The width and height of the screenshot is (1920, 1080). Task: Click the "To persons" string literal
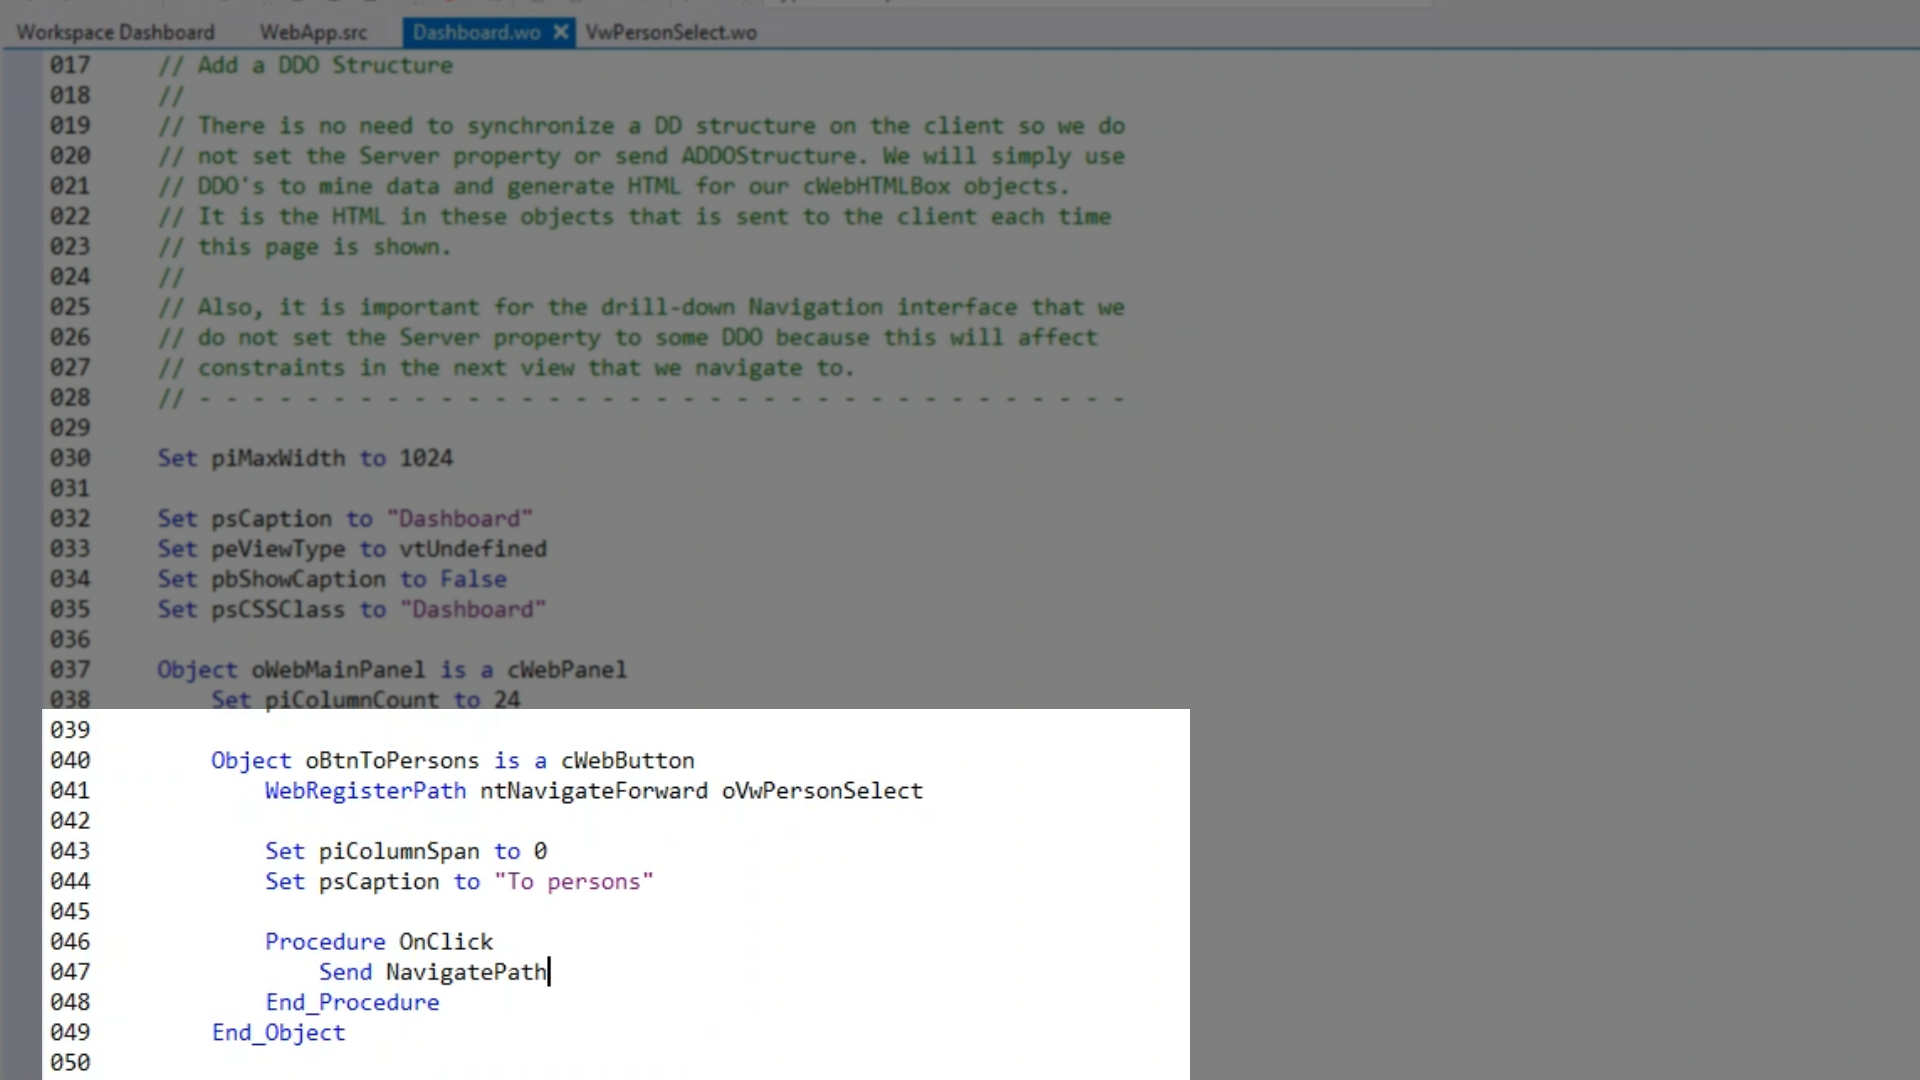click(x=573, y=882)
